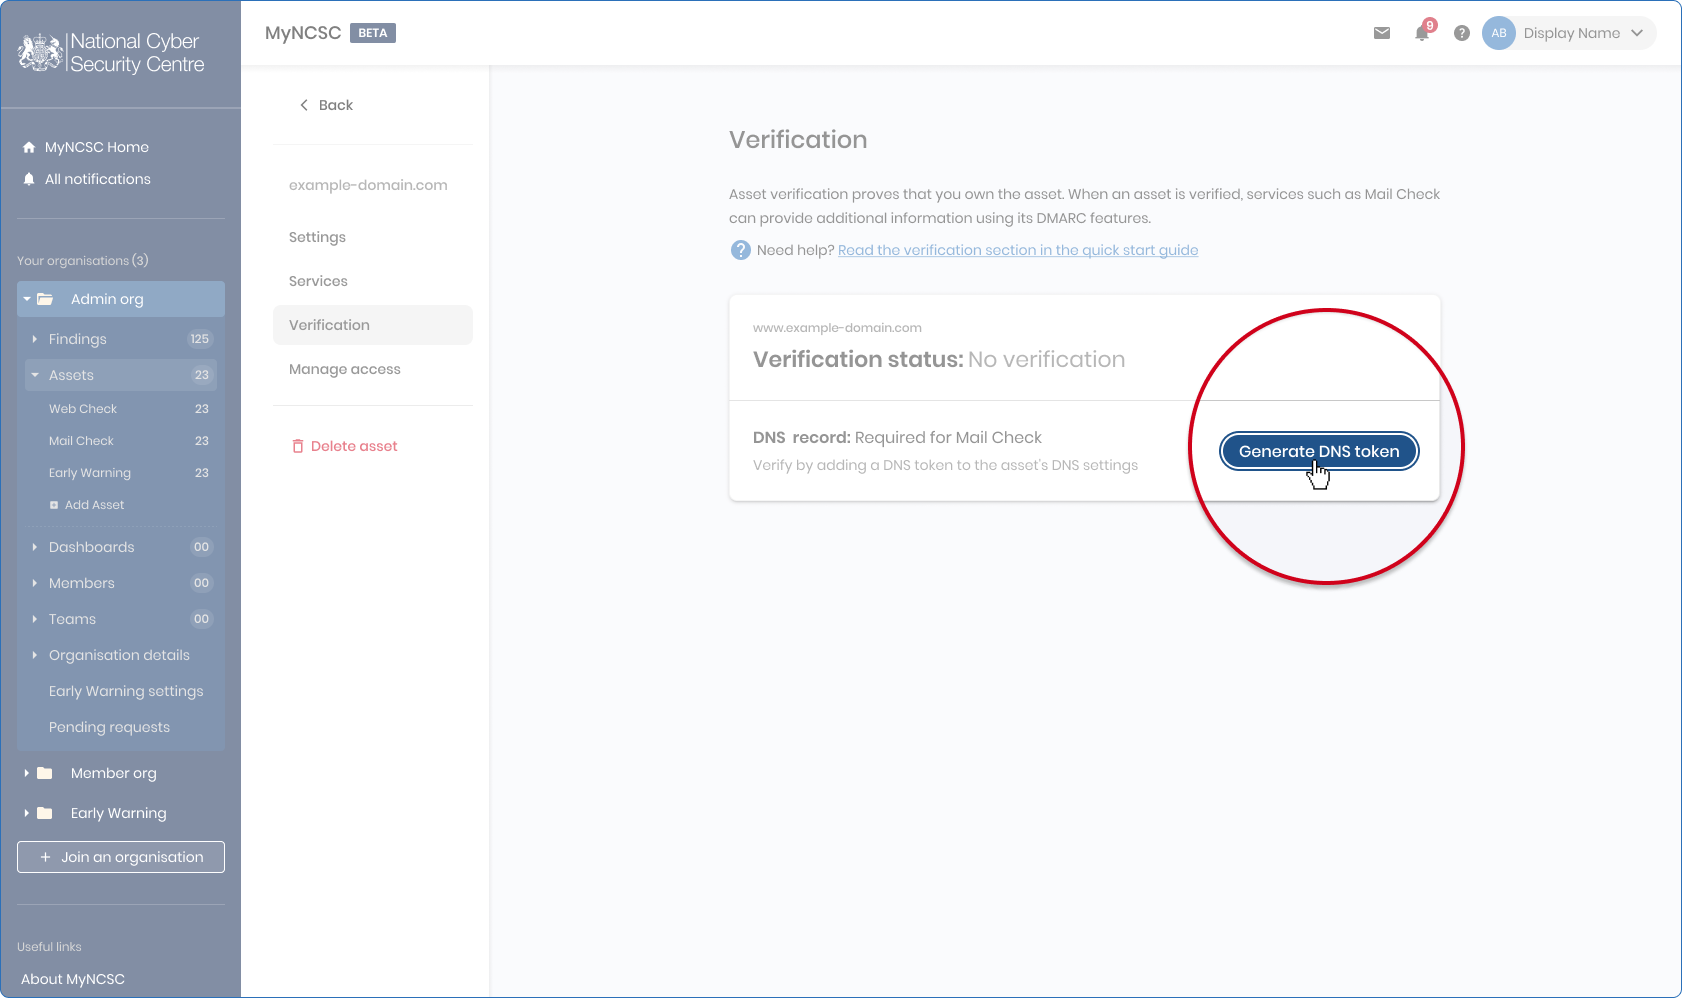Click the National Cyber Security Centre logo

(111, 53)
